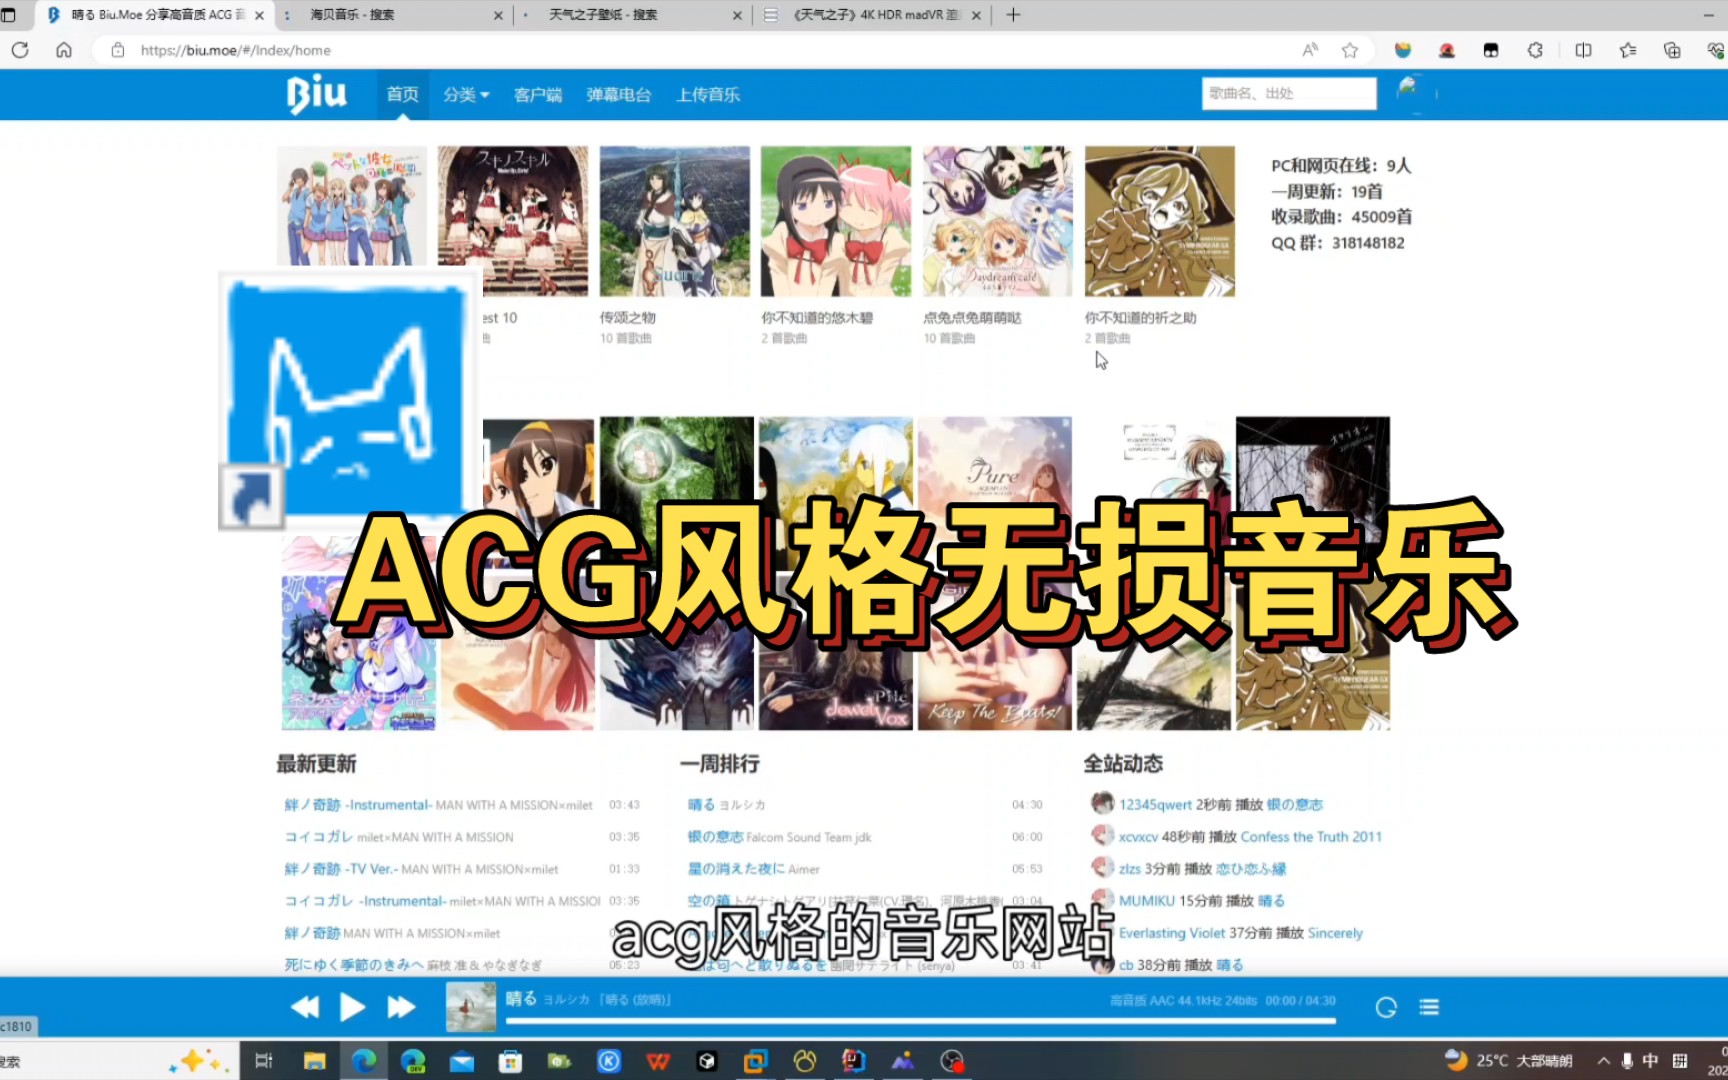Click the input method 中 indicator

(x=1650, y=1061)
